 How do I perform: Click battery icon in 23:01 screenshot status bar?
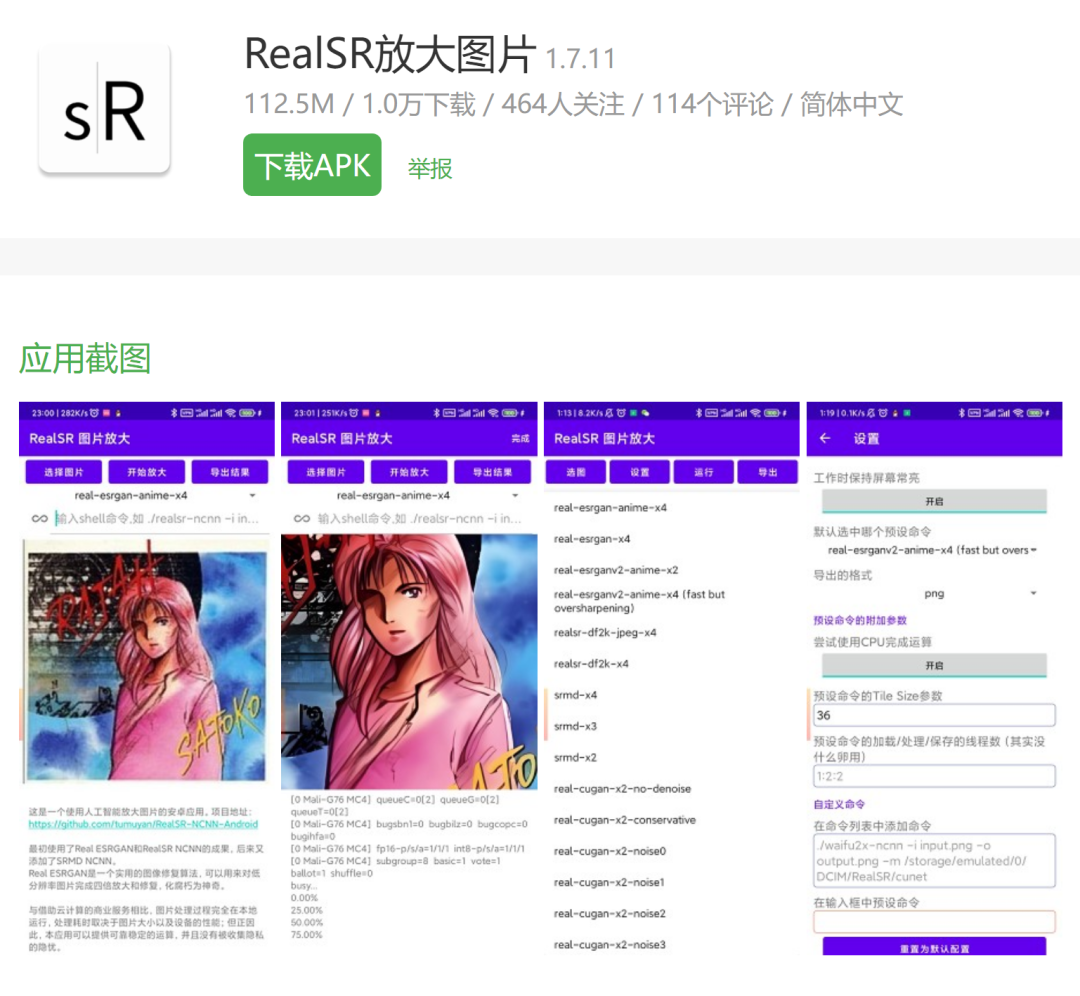tap(510, 413)
